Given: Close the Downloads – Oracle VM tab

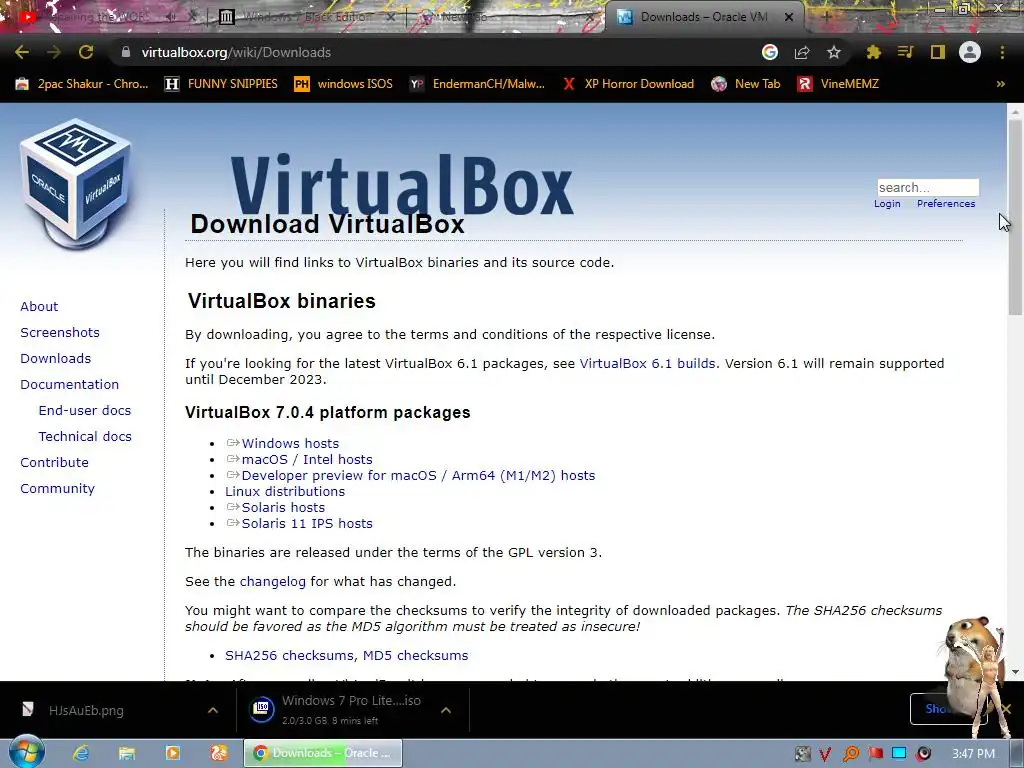Looking at the screenshot, I should pyautogui.click(x=789, y=17).
